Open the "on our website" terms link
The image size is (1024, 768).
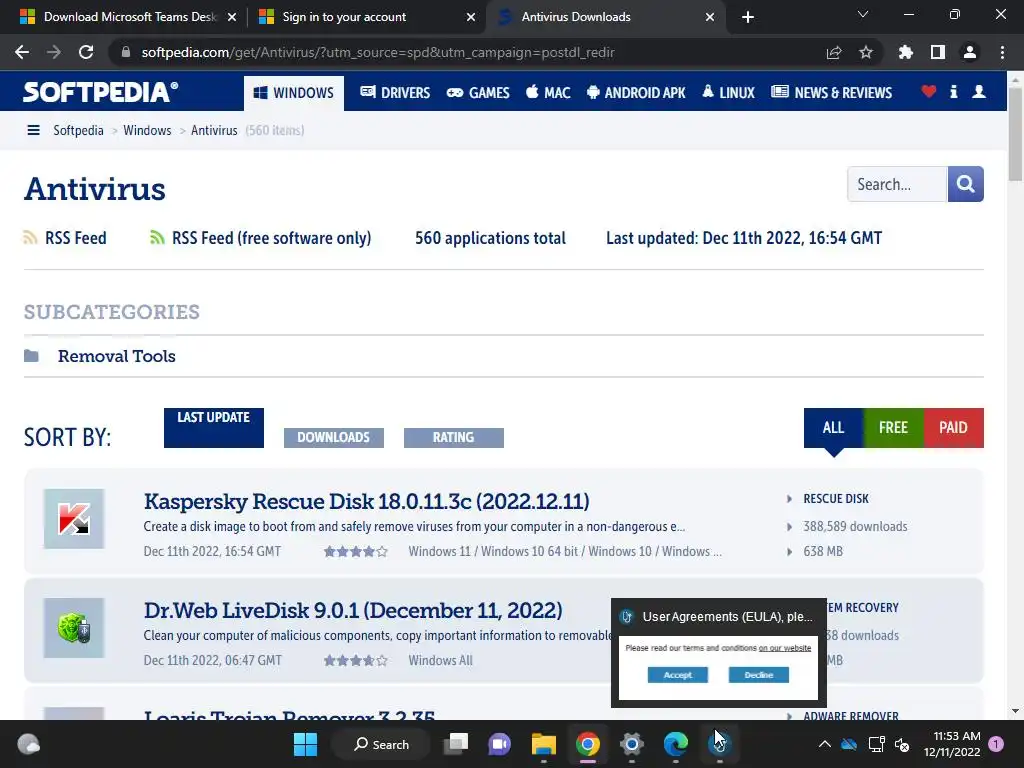(x=785, y=648)
